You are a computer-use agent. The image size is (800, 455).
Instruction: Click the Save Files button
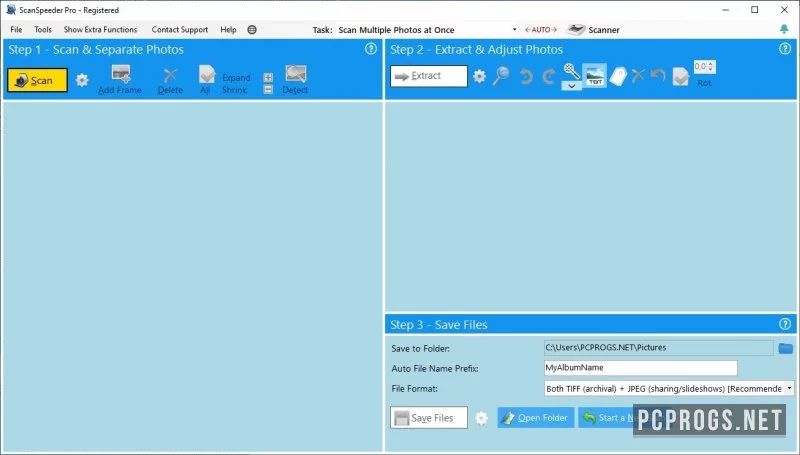coord(429,417)
